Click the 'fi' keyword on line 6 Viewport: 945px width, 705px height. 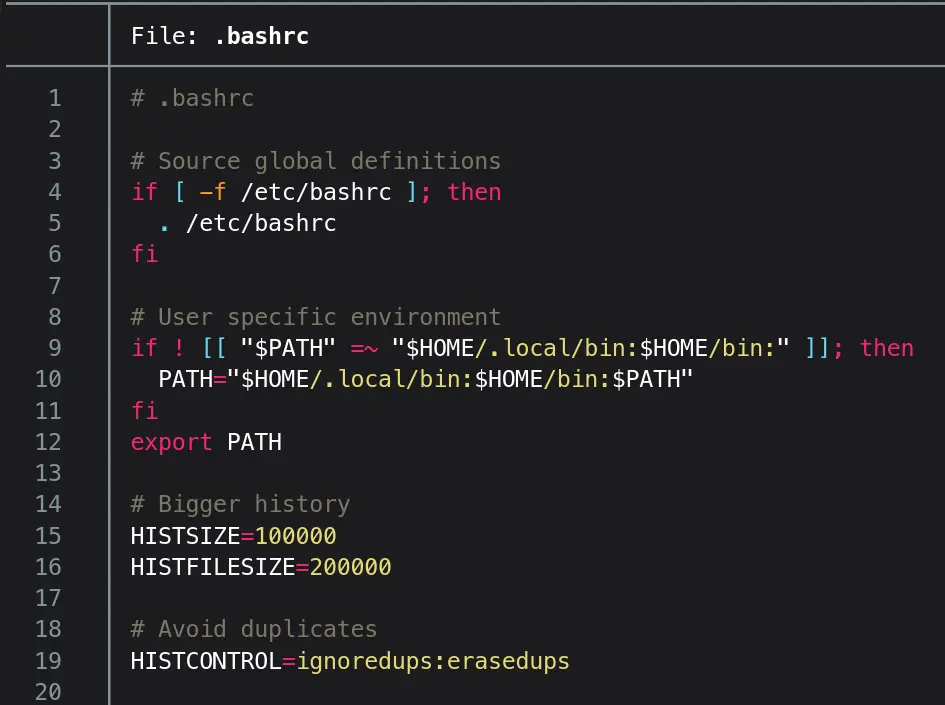(x=144, y=254)
